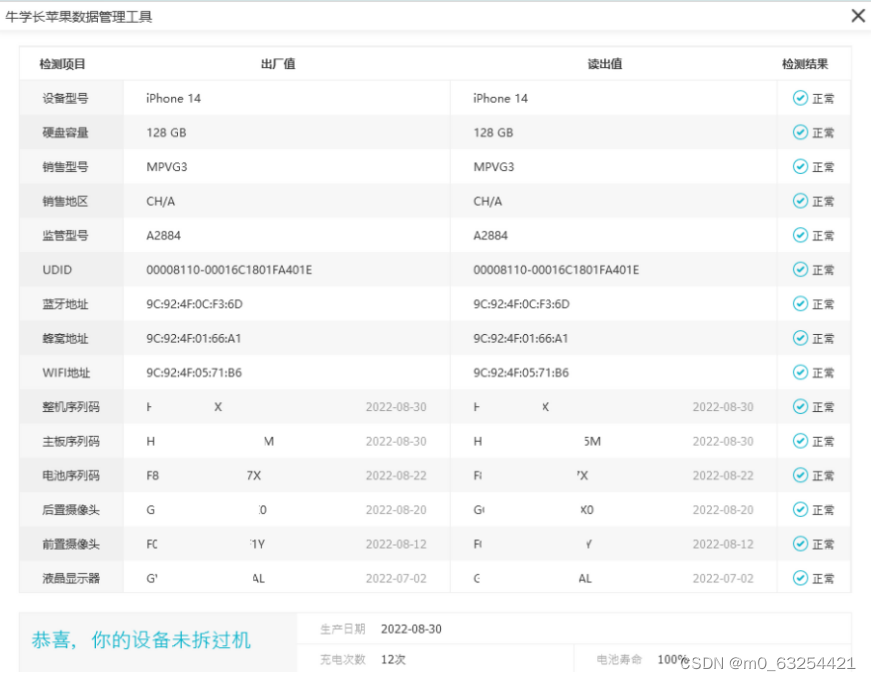Select the 检测项目 column header
Image resolution: width=871 pixels, height=681 pixels.
click(62, 64)
